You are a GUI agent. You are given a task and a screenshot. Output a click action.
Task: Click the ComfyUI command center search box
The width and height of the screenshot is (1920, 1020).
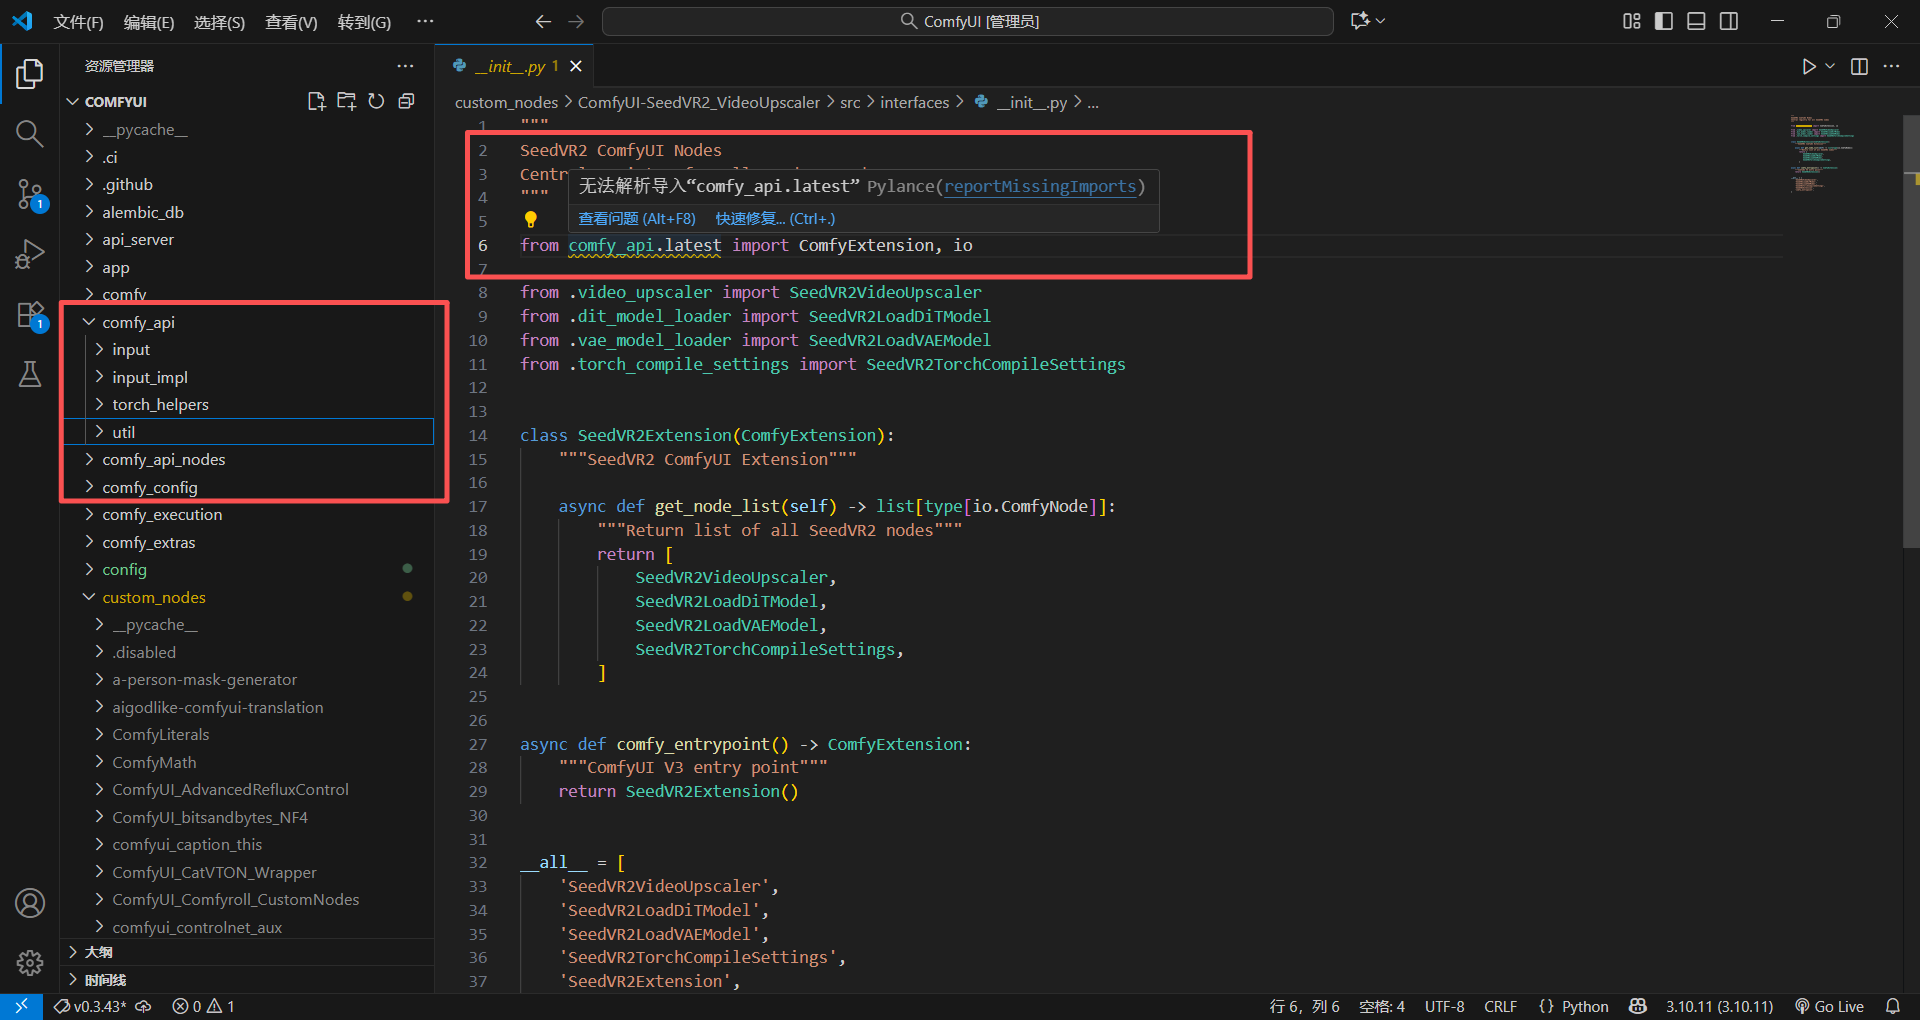(968, 21)
